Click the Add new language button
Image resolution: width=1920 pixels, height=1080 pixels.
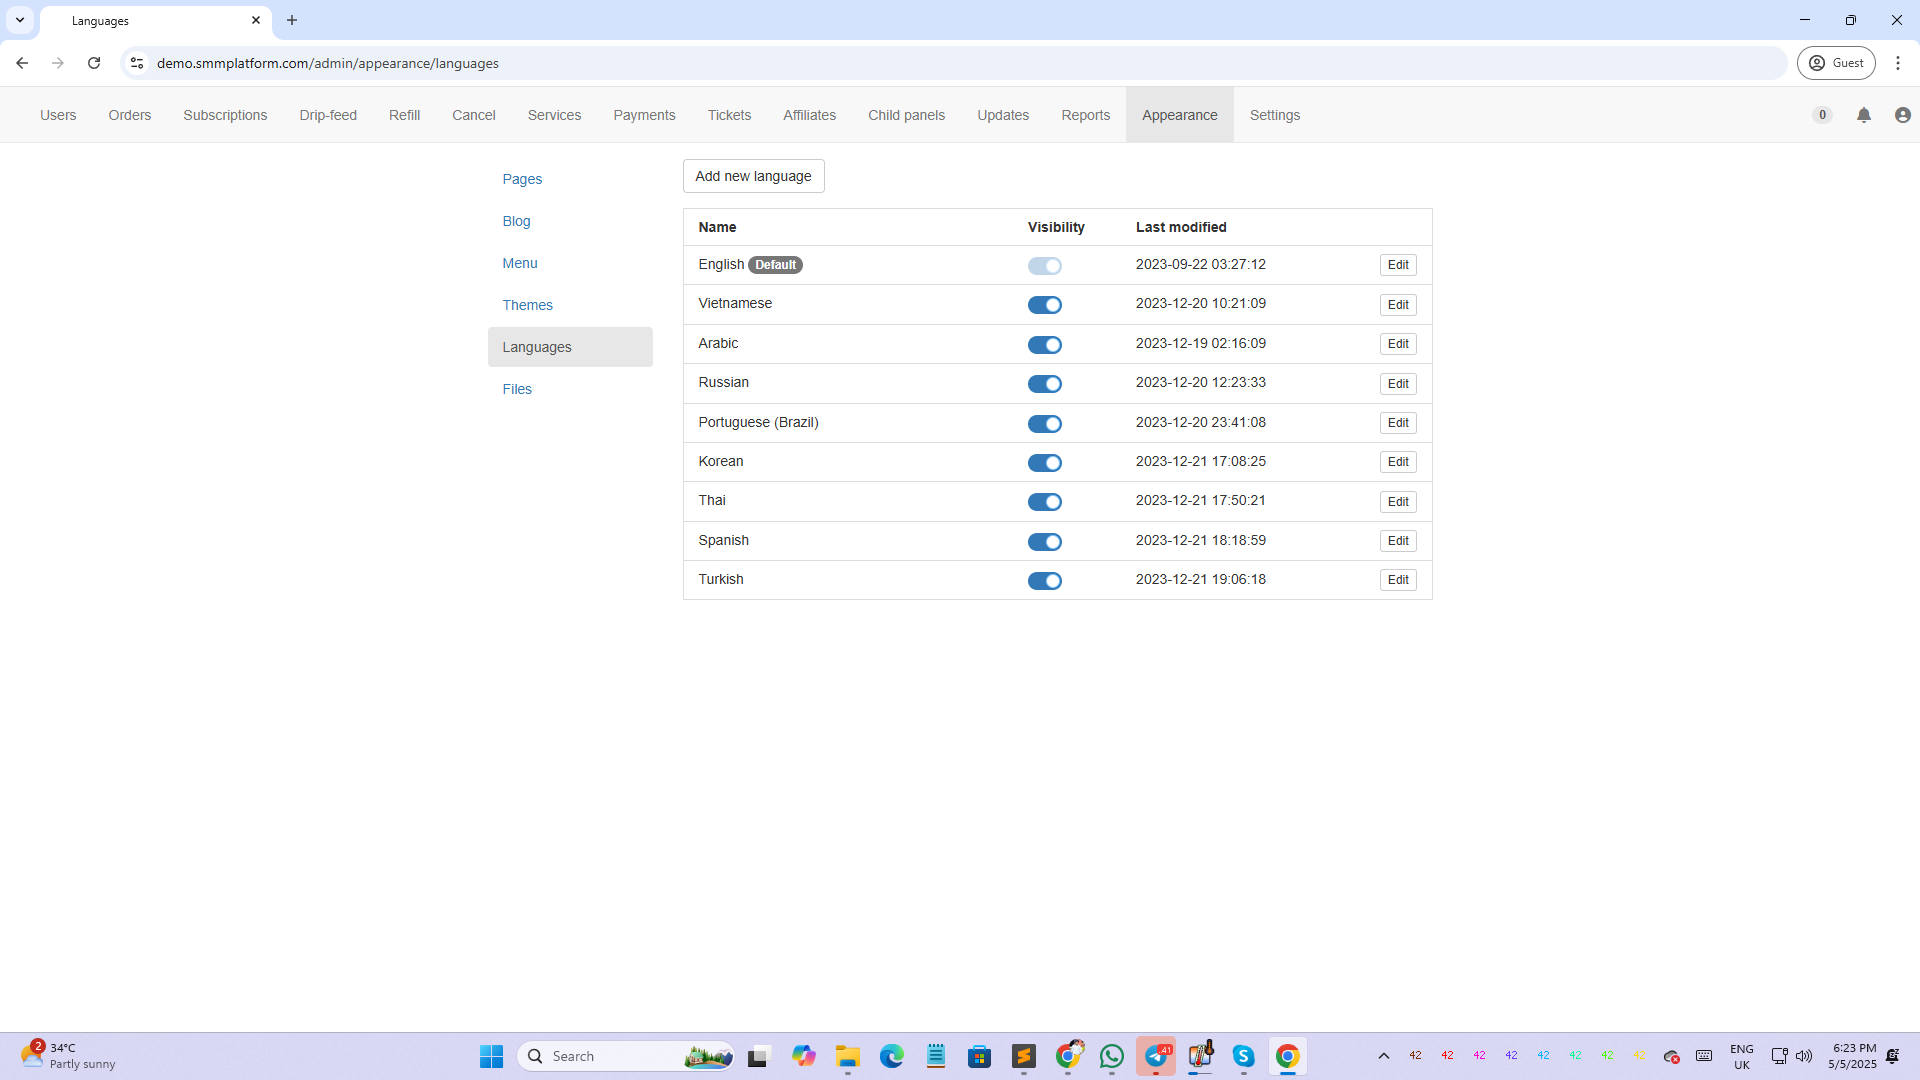pyautogui.click(x=753, y=176)
